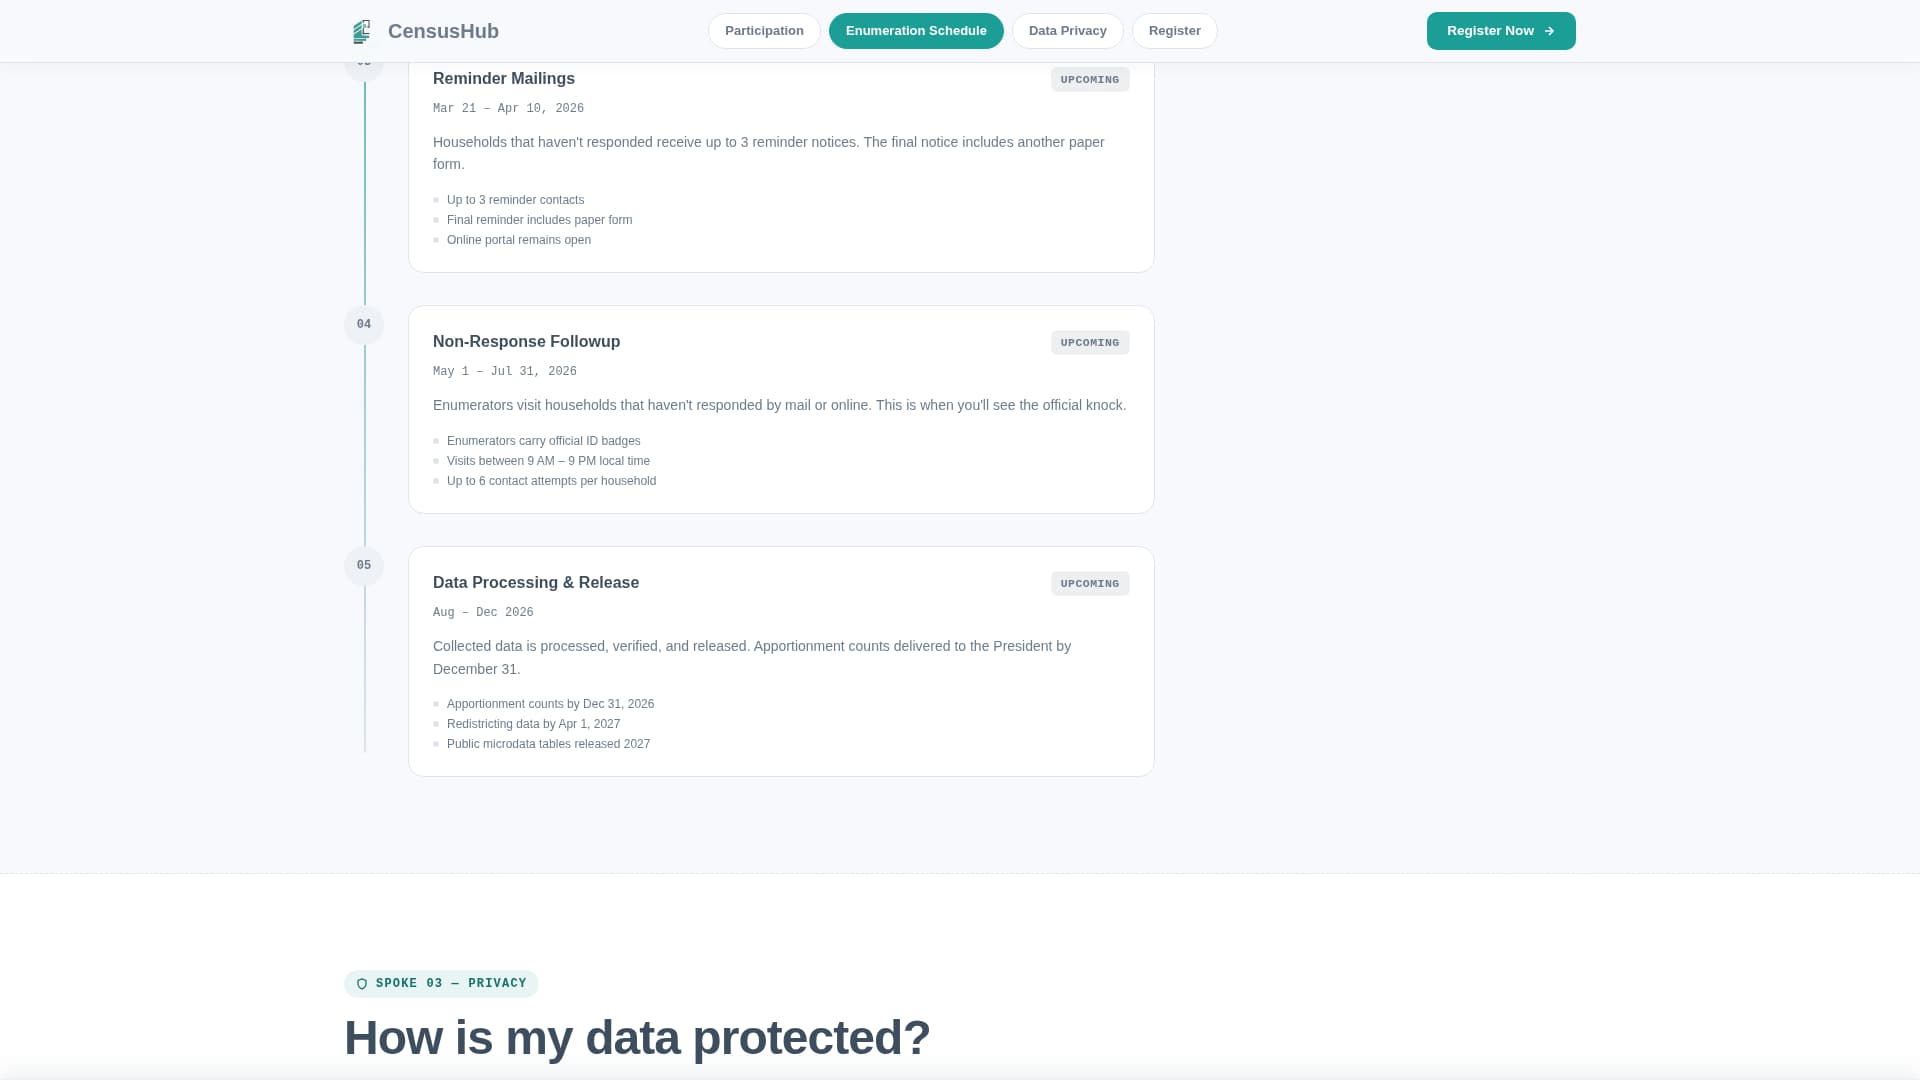Click 'Apportionment counts by Dec 31, 2026' bullet
Viewport: 1920px width, 1080px height.
pos(550,704)
